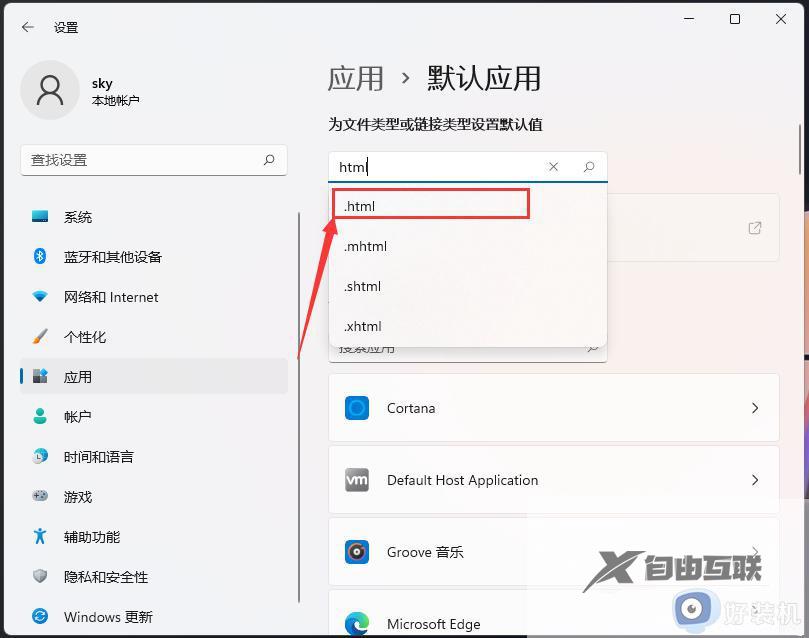Click the 网络和 Internet sidebar icon
The image size is (809, 638).
pyautogui.click(x=40, y=297)
